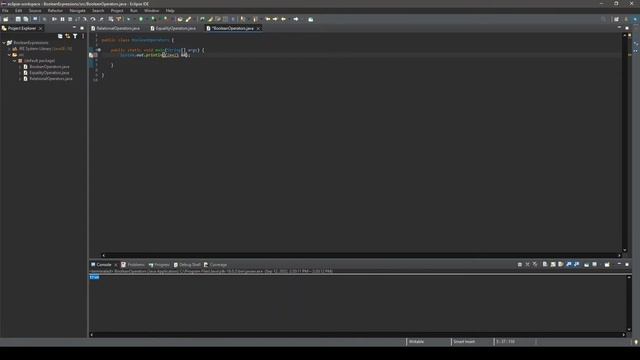
Task: Click Remove Launch icon in Console toolbar
Action: pos(527,264)
